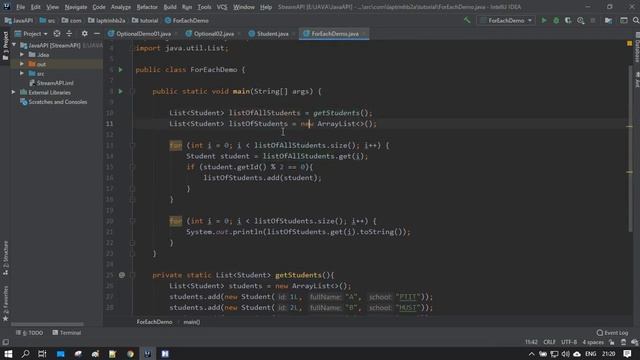Start debugging with the bug icon
Screen dimensions: 640x360
556,20
